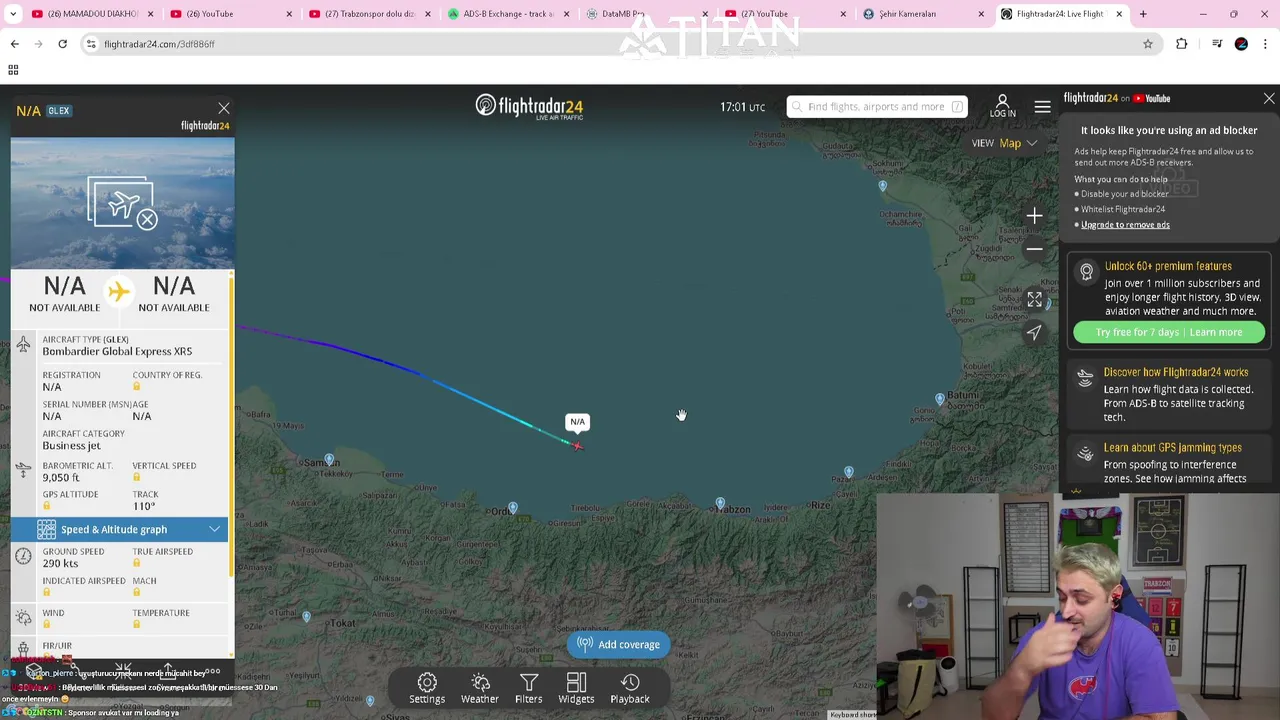
Task: Click the GLEX aircraft type badge
Action: coord(59,111)
